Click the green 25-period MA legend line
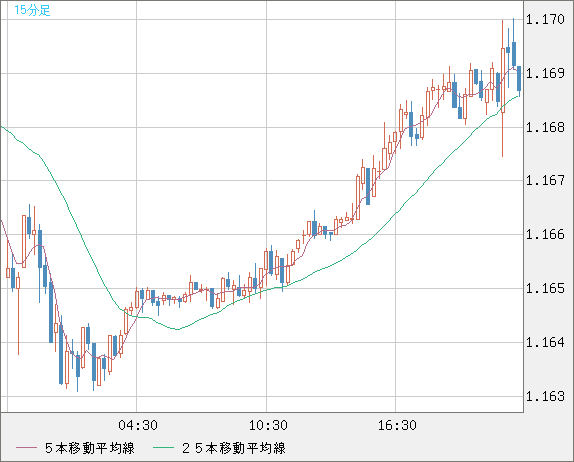Screen dimensions: 574x462 coord(163,448)
